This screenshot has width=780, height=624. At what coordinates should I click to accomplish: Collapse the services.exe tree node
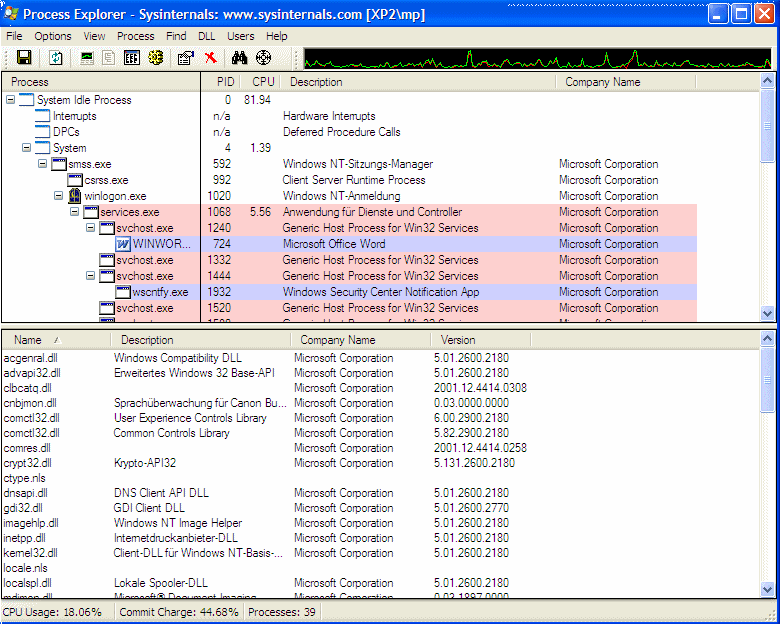[x=75, y=212]
